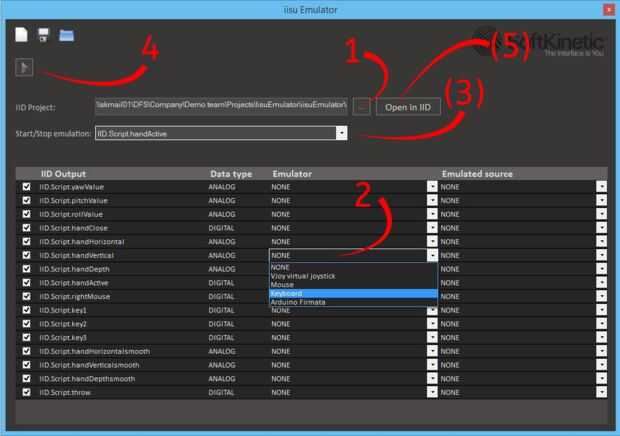The width and height of the screenshot is (620, 436).
Task: Start emulation with the play button
Action: [x=24, y=68]
